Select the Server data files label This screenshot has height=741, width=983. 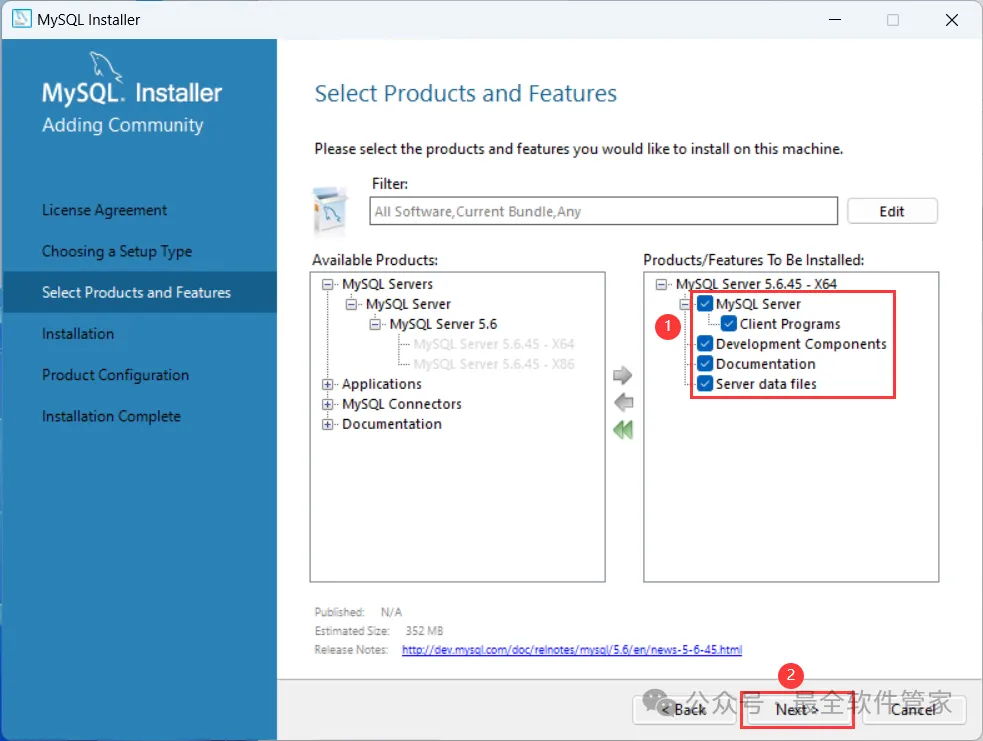766,384
